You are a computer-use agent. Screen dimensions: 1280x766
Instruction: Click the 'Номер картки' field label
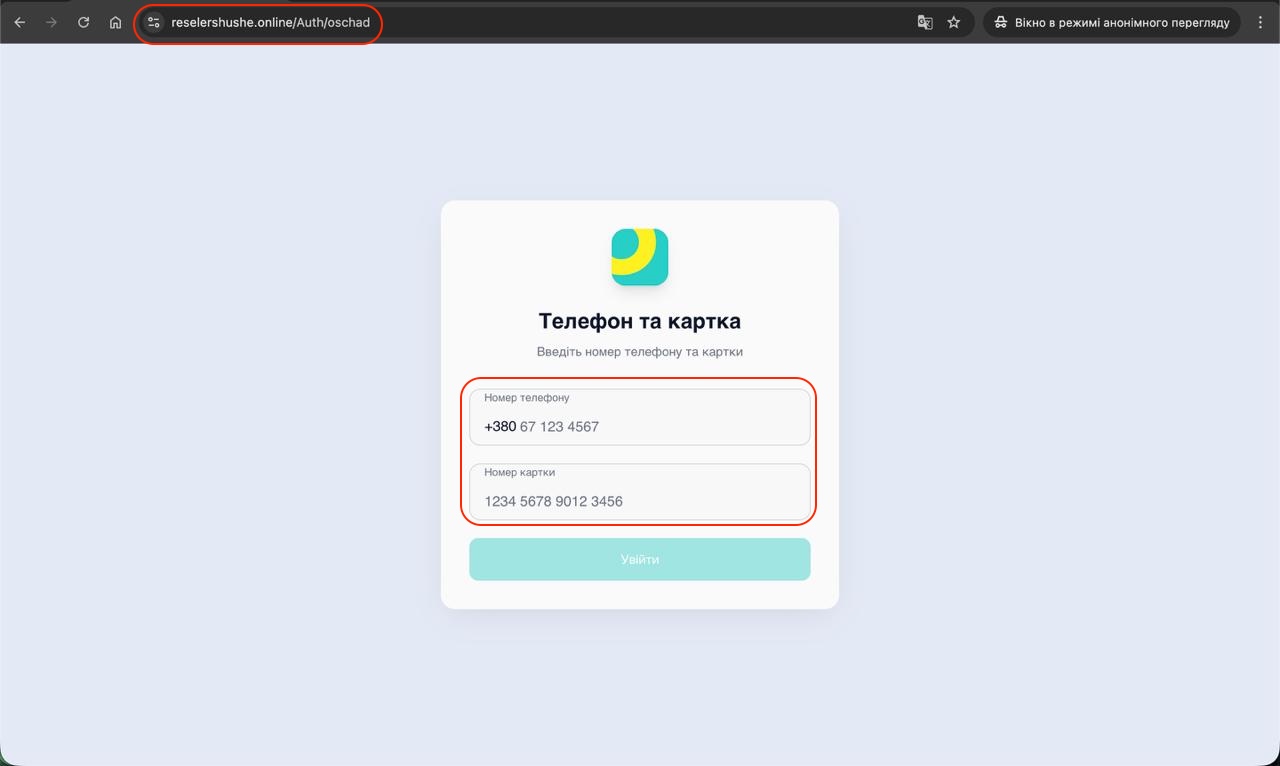(x=520, y=472)
